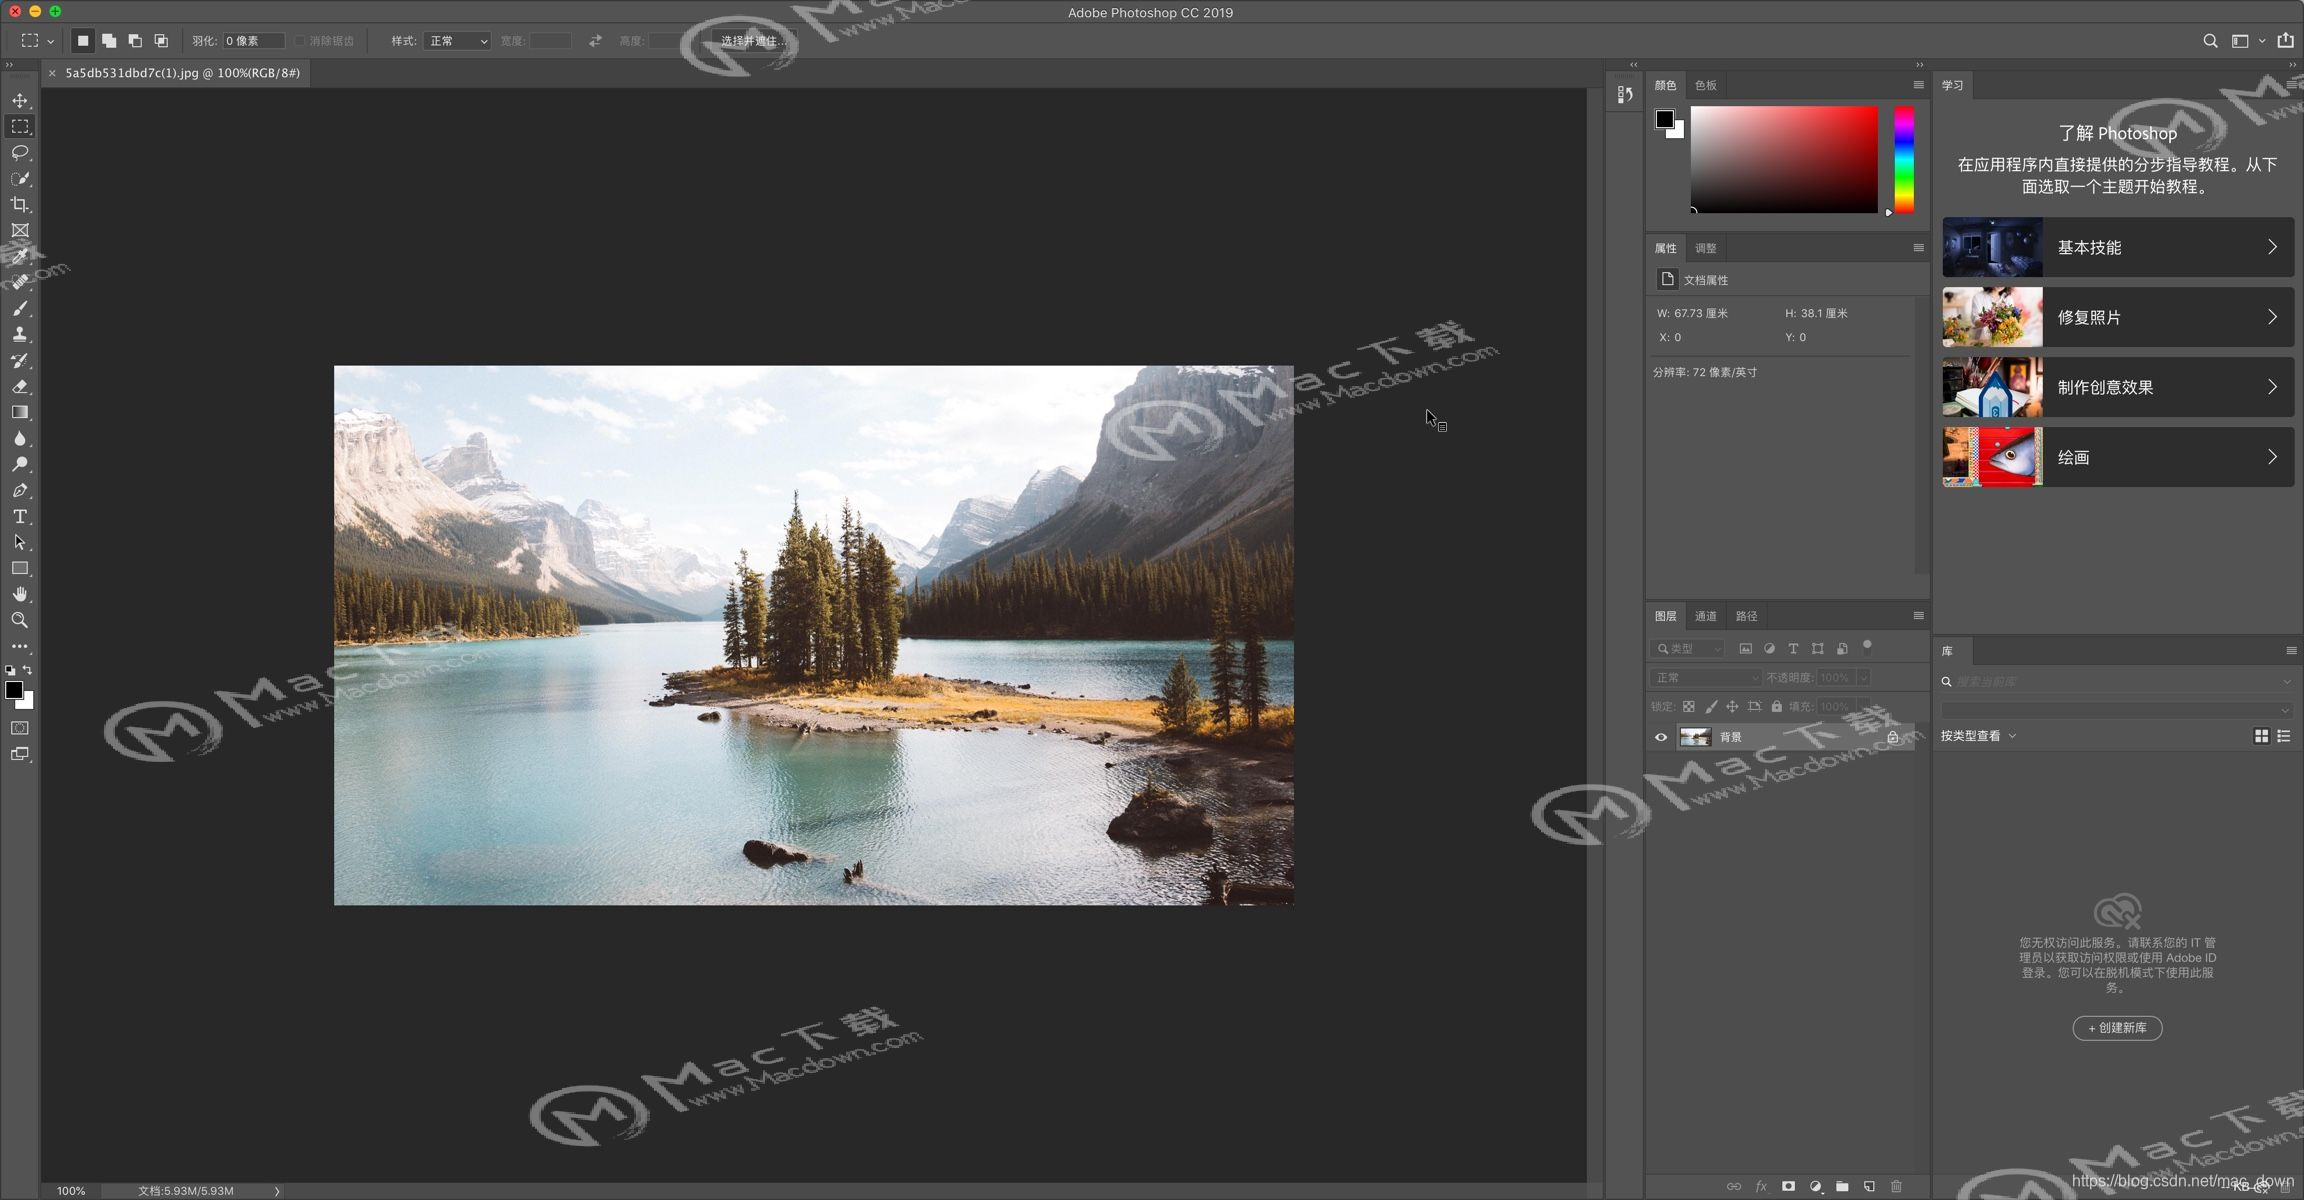Select the Hand tool
Screen dimensions: 2304x1200
click(x=20, y=594)
